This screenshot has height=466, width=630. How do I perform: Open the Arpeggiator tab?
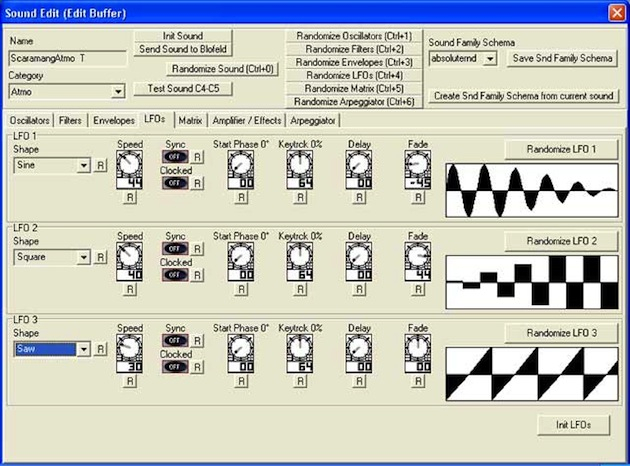pyautogui.click(x=314, y=120)
